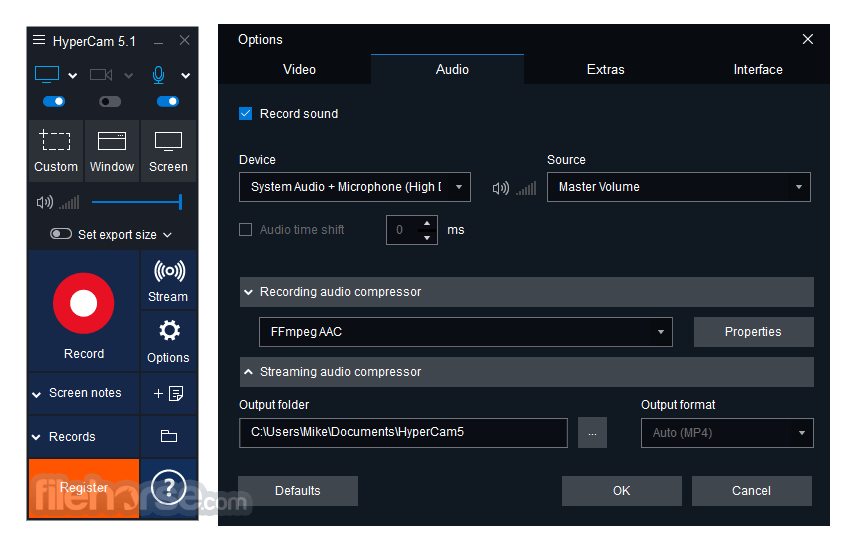Open screen source dropdown arrow
This screenshot has height=546, width=853.
pos(72,76)
